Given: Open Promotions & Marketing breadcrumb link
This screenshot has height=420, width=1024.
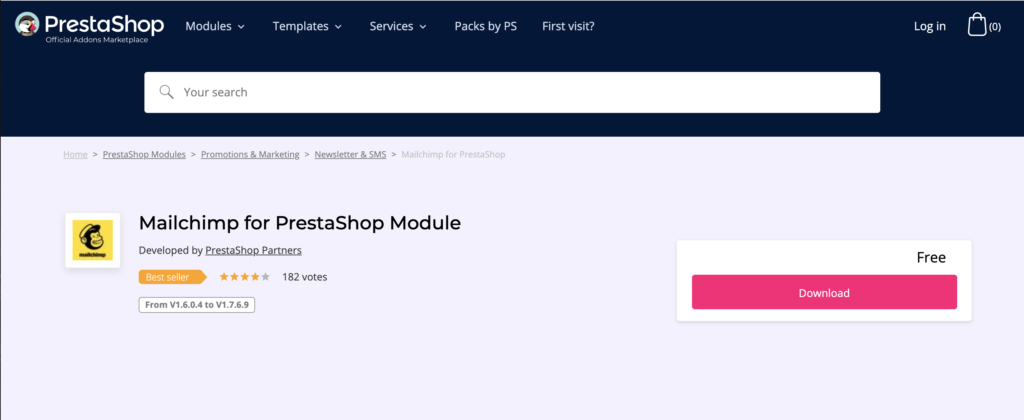Looking at the screenshot, I should point(250,155).
